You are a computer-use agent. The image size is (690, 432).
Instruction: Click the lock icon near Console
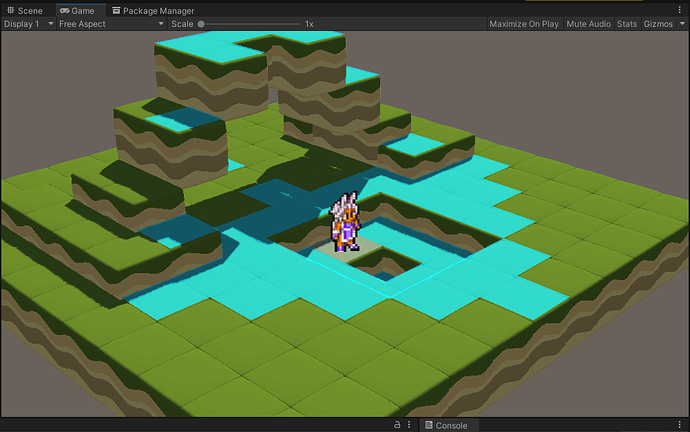[x=397, y=425]
